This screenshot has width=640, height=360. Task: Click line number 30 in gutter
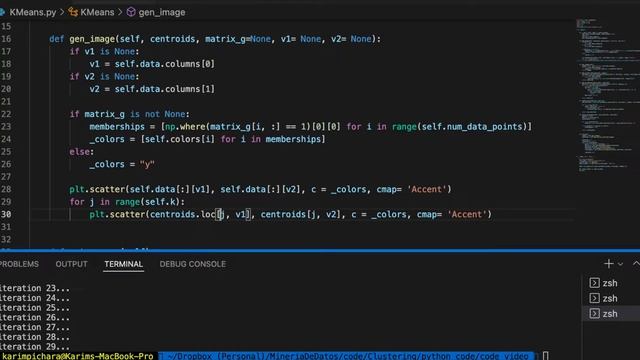pyautogui.click(x=6, y=214)
